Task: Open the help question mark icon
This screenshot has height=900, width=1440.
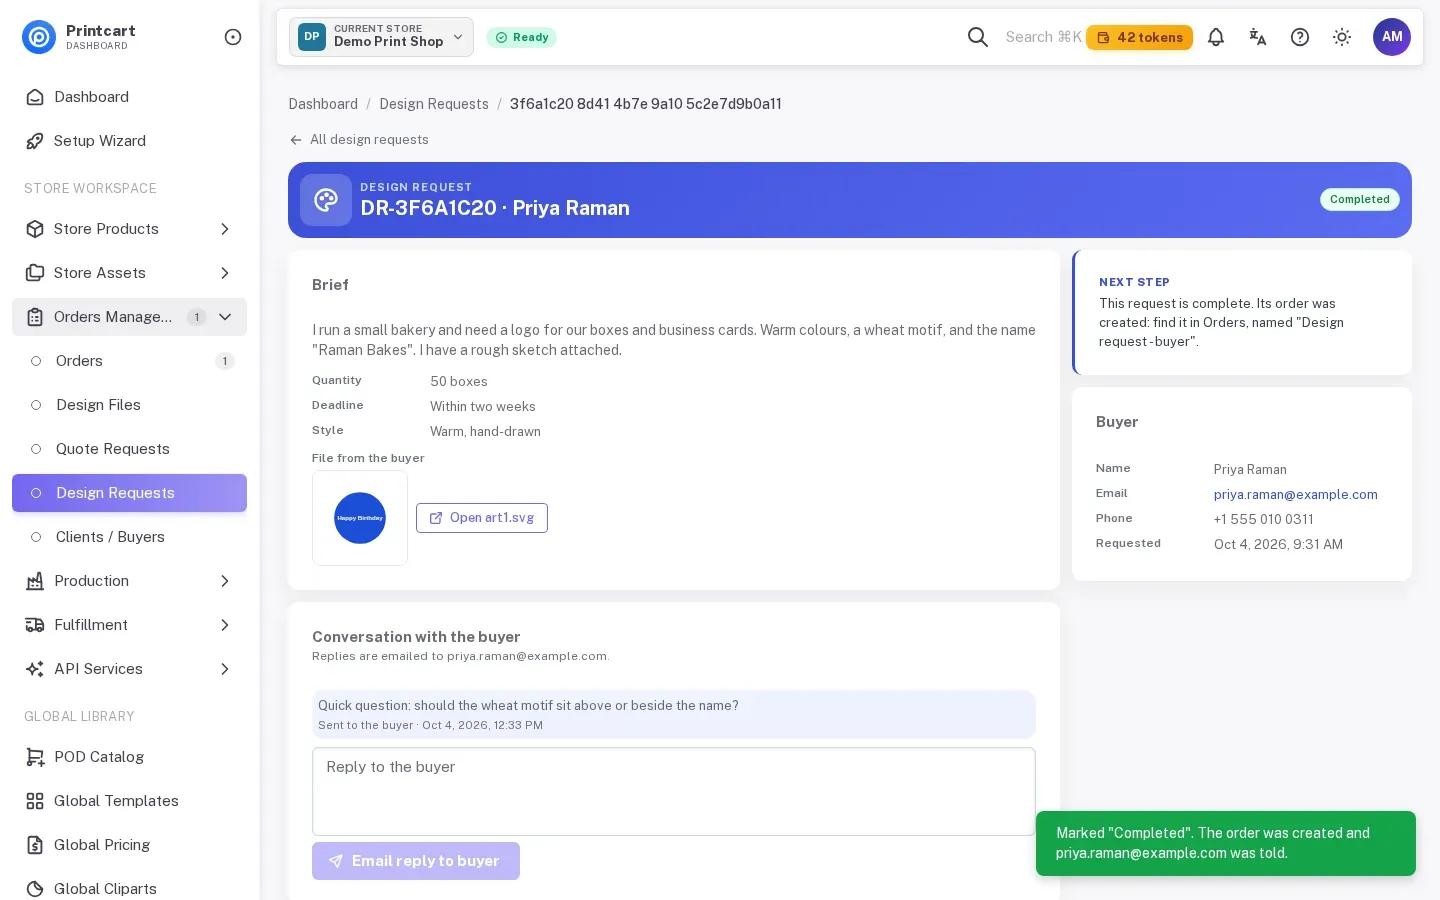Action: pos(1300,37)
